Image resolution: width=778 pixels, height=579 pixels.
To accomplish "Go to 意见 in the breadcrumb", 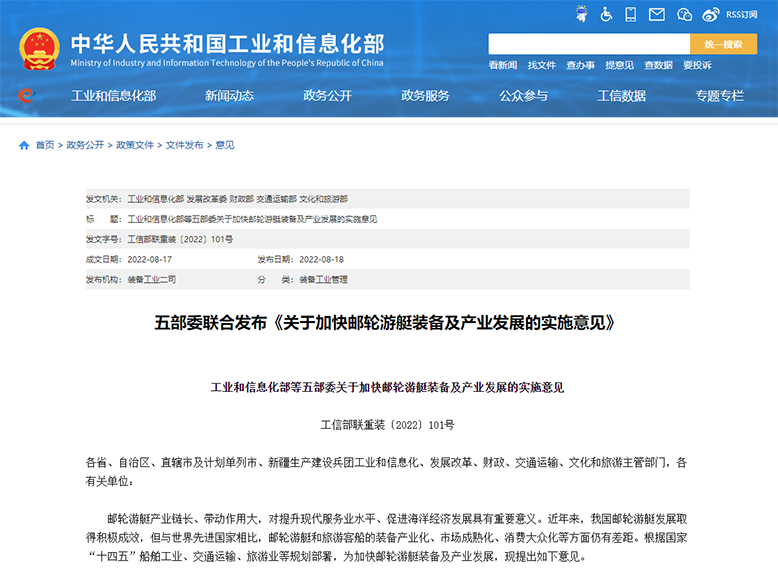I will pos(225,145).
